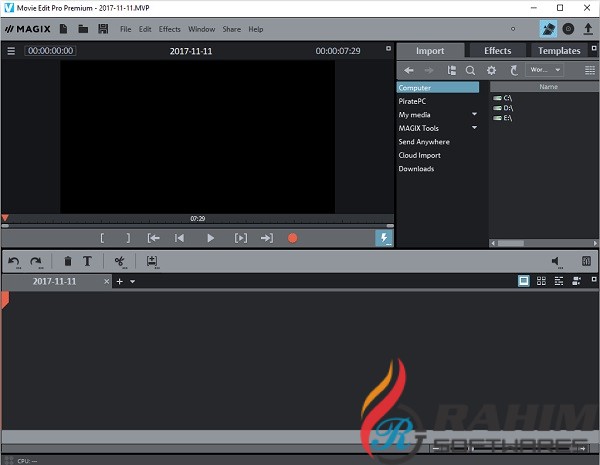The width and height of the screenshot is (600, 465).
Task: Click the Burn disc icon
Action: [568, 29]
